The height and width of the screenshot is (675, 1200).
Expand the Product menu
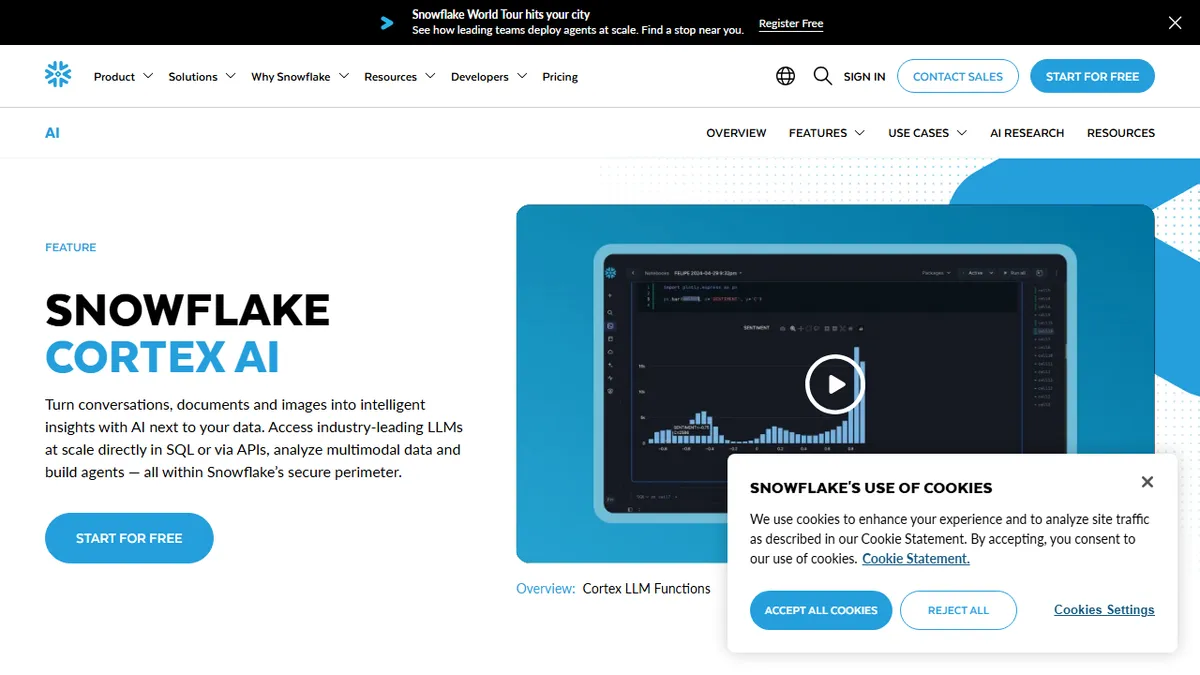(123, 76)
